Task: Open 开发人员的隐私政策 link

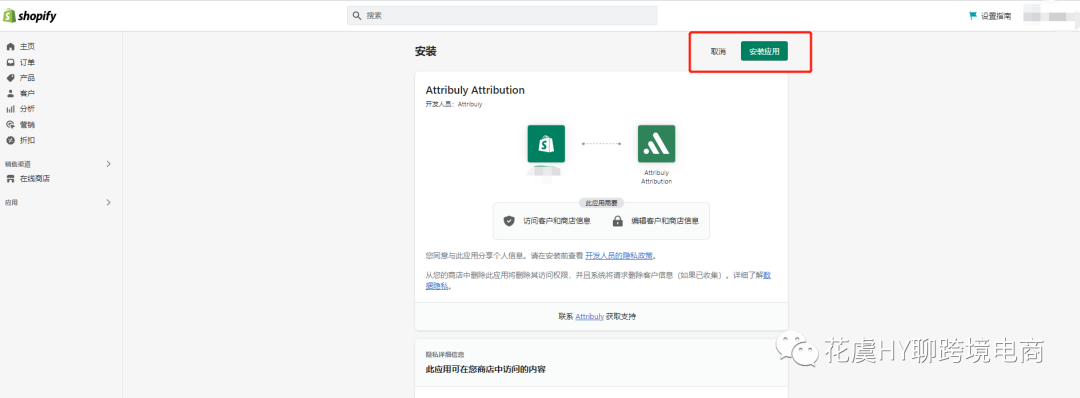Action: [x=619, y=255]
